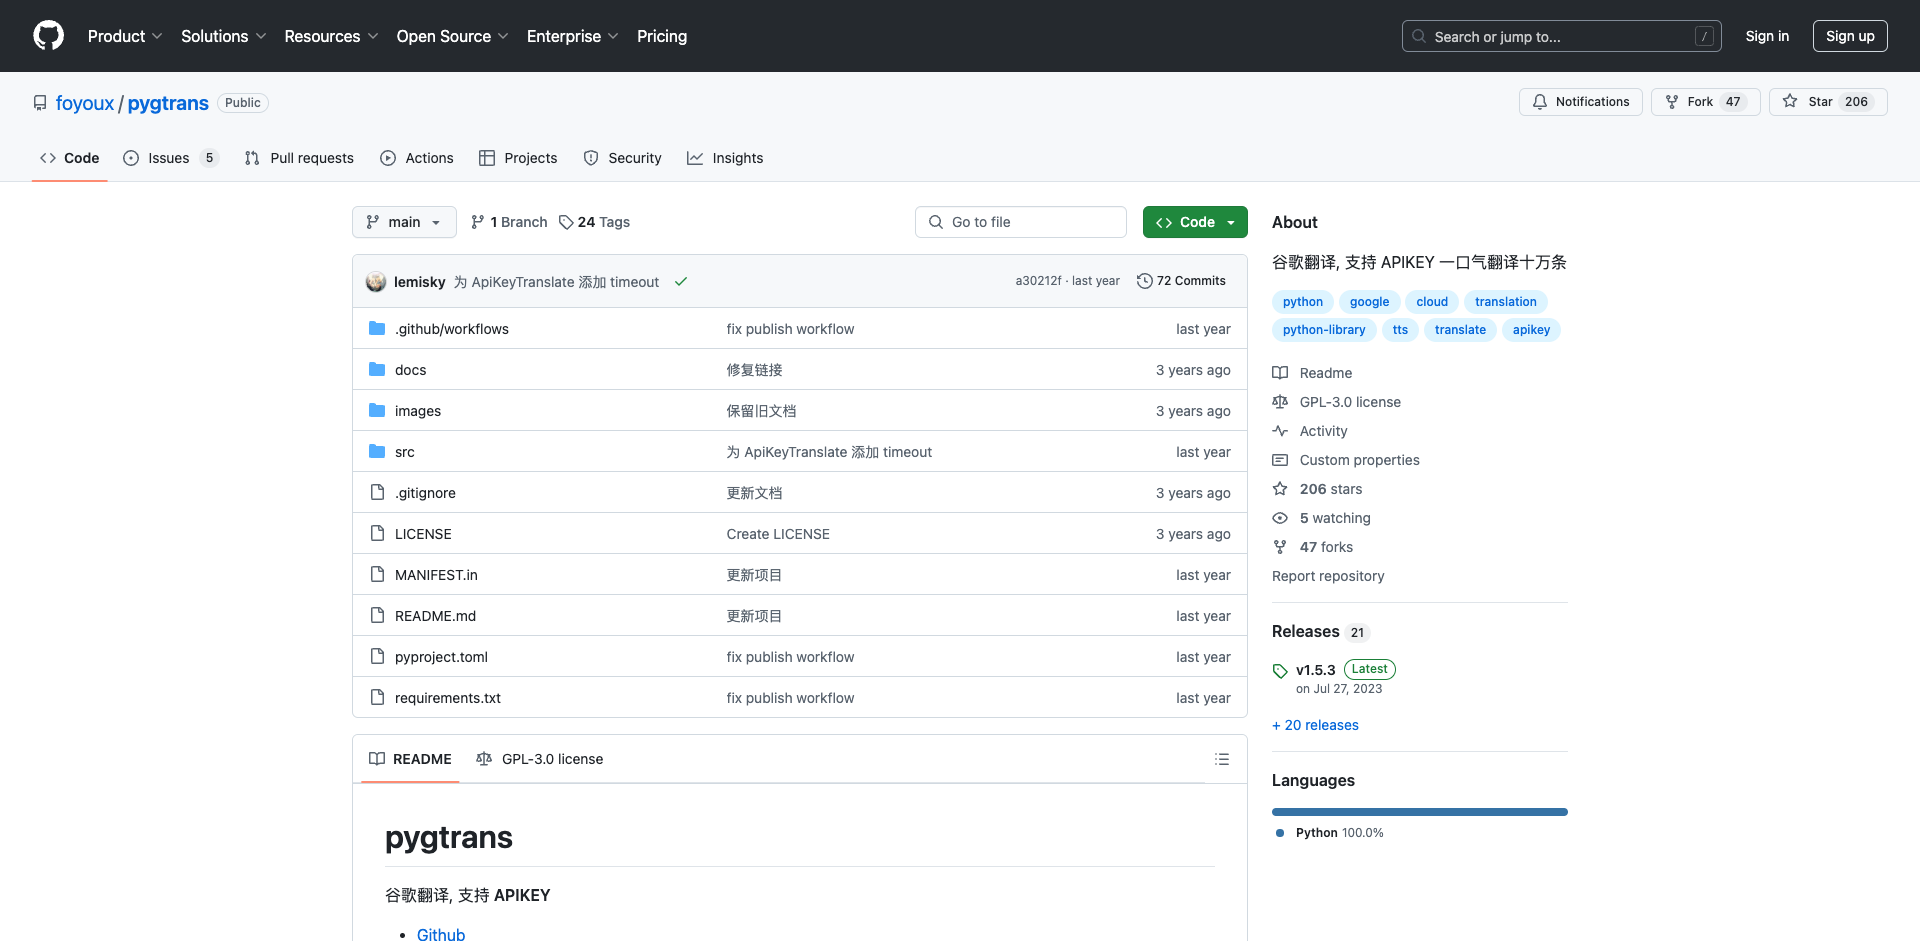Open MANIFEST.in file
Image resolution: width=1920 pixels, height=941 pixels.
436,575
